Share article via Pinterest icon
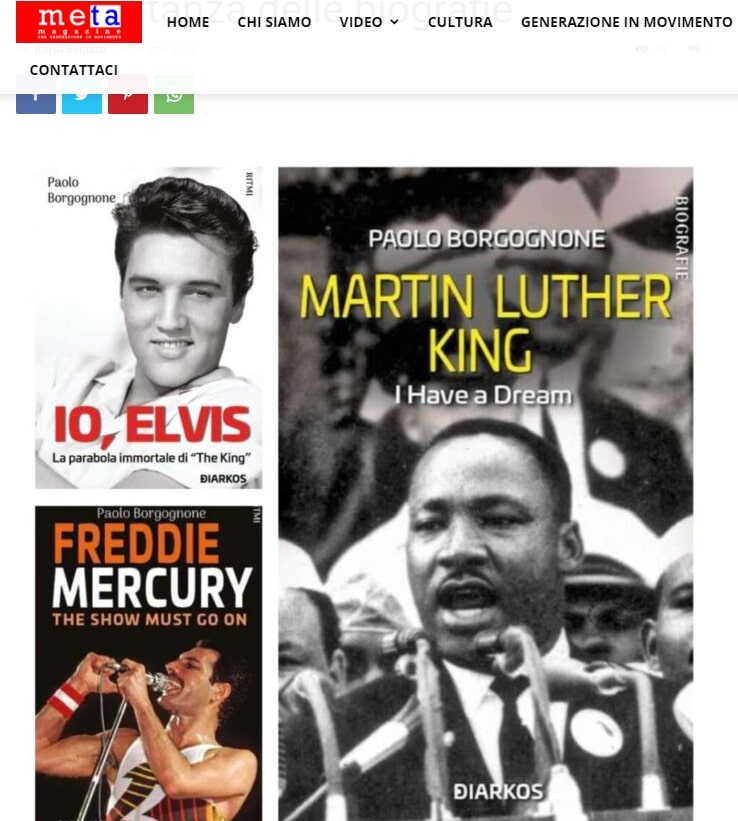 pyautogui.click(x=128, y=94)
